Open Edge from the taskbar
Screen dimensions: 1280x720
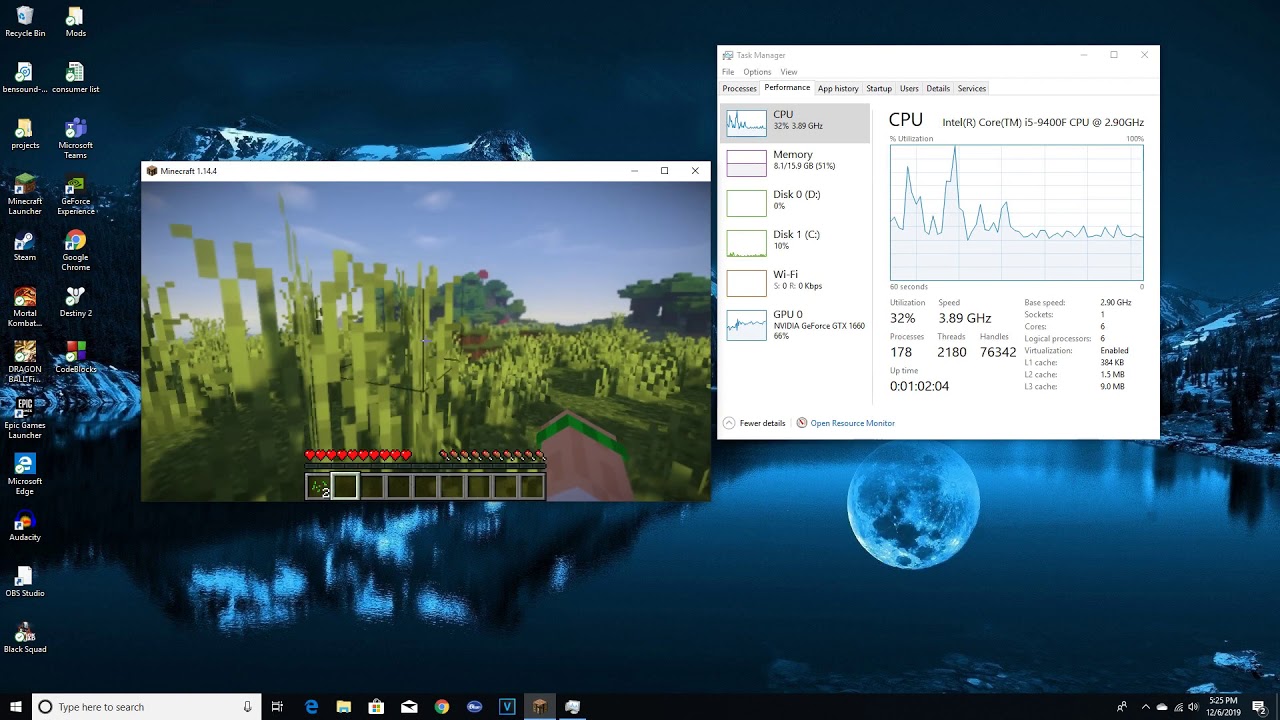pos(312,706)
